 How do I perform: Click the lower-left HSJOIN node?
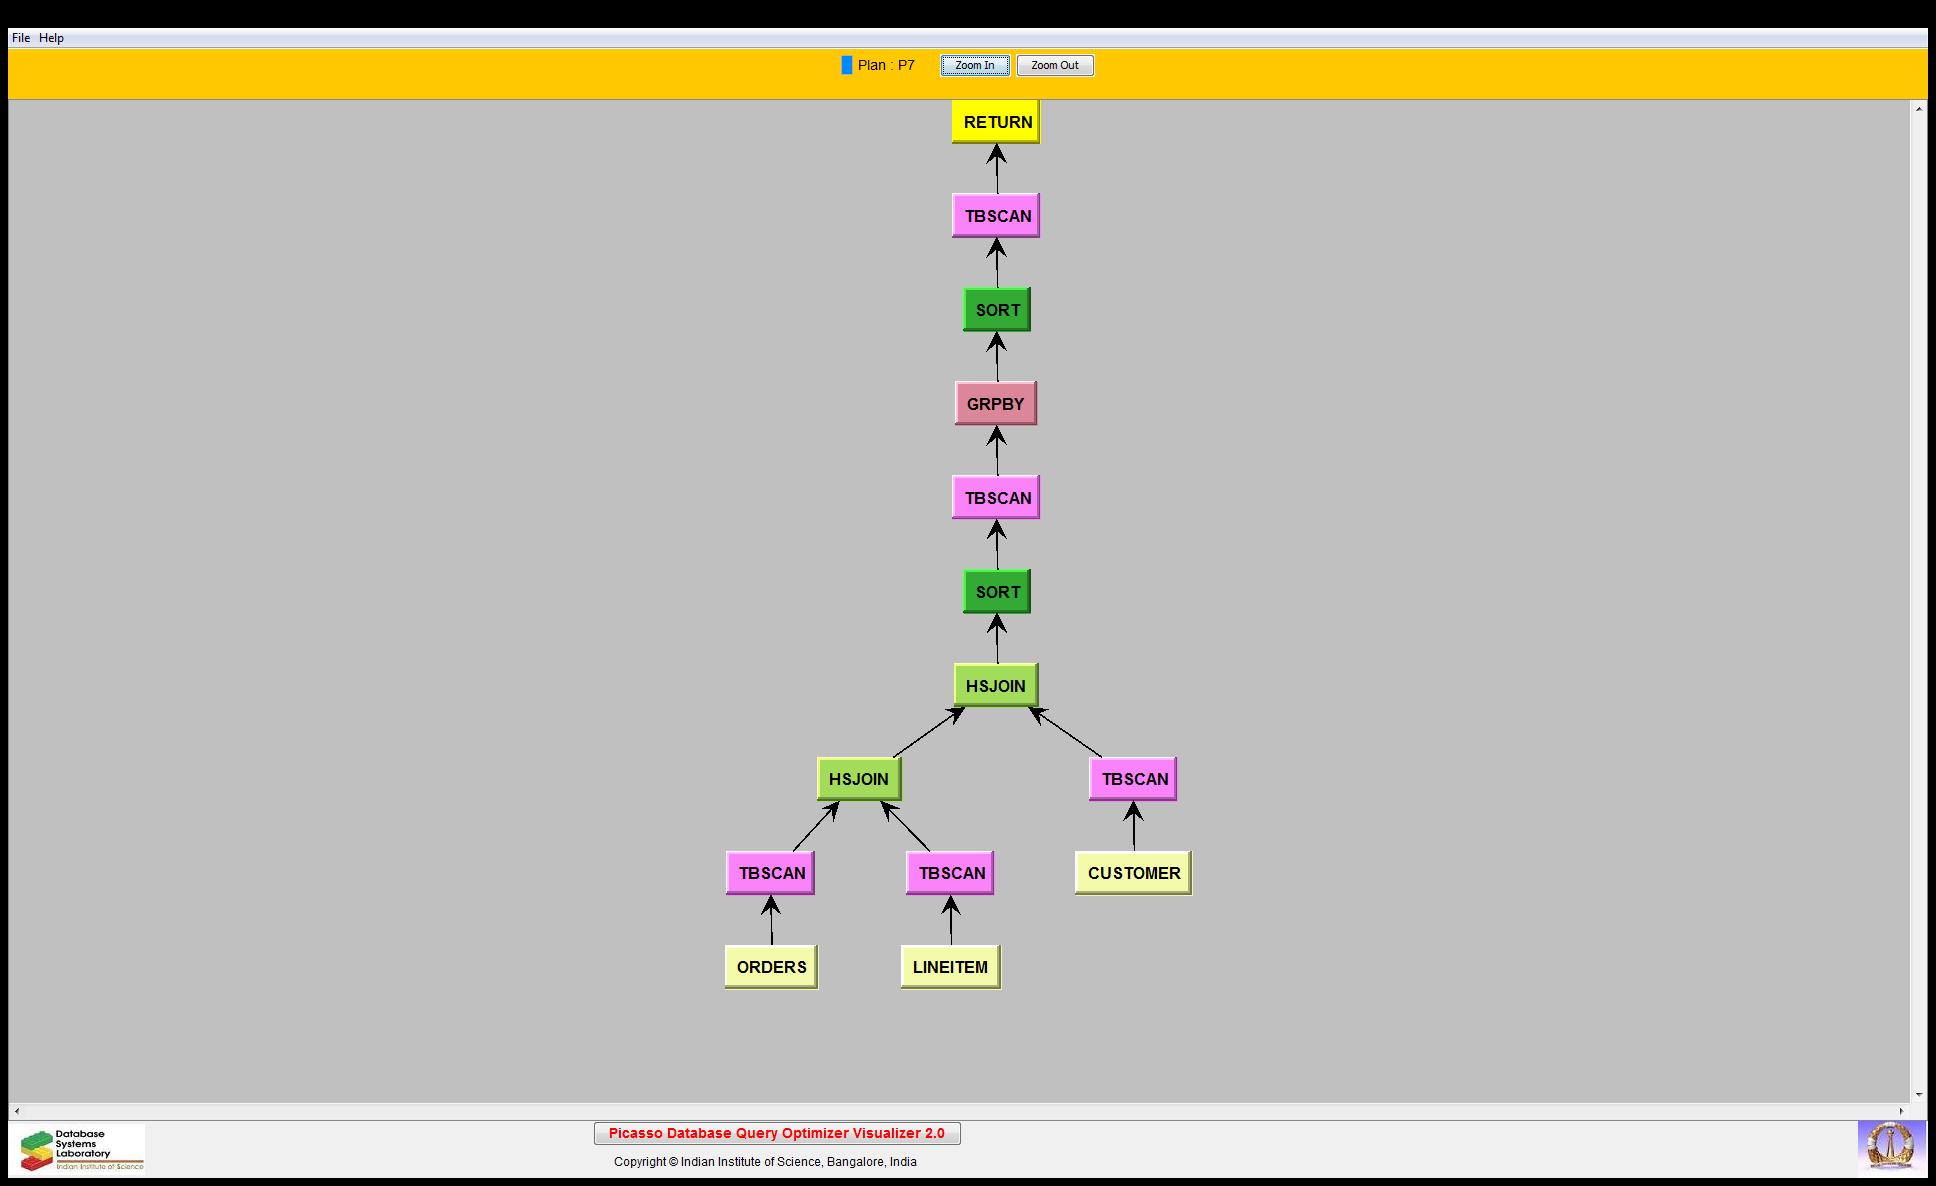859,779
